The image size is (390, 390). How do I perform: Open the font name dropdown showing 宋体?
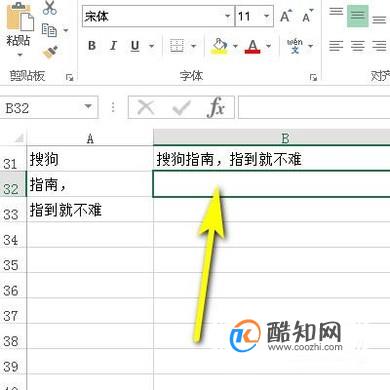[x=227, y=16]
